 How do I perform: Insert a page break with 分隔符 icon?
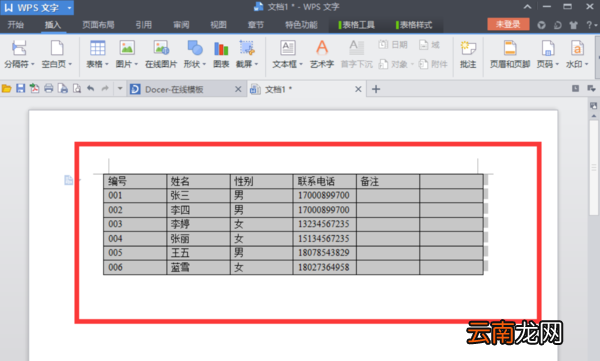click(19, 48)
